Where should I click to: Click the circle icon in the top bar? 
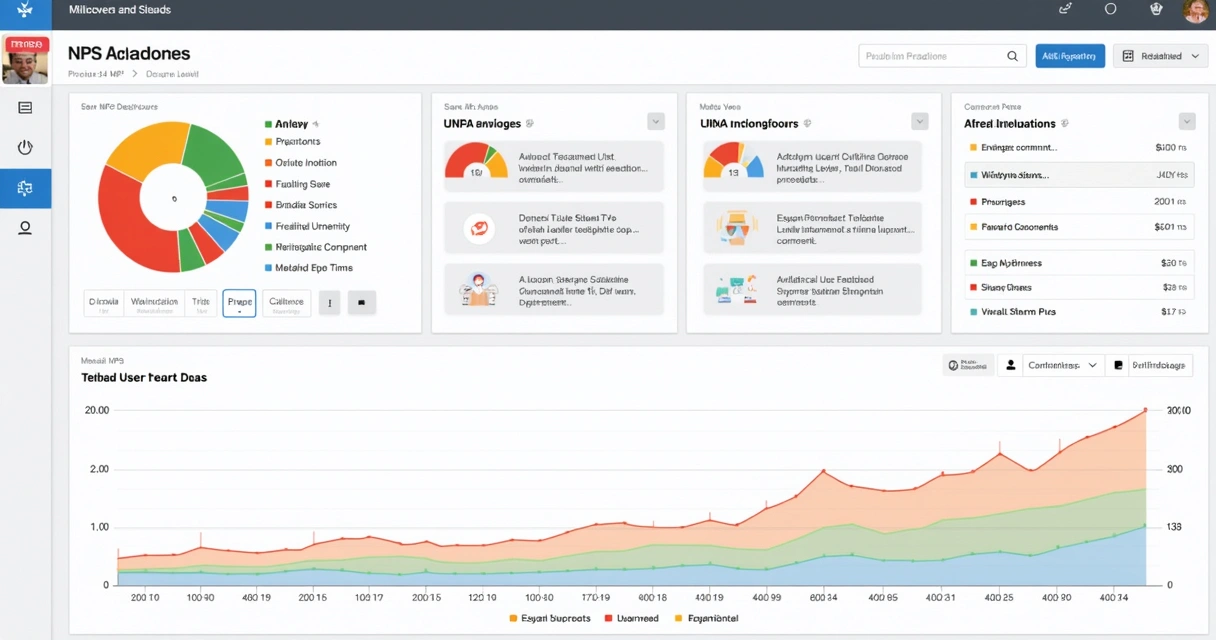click(x=1110, y=9)
